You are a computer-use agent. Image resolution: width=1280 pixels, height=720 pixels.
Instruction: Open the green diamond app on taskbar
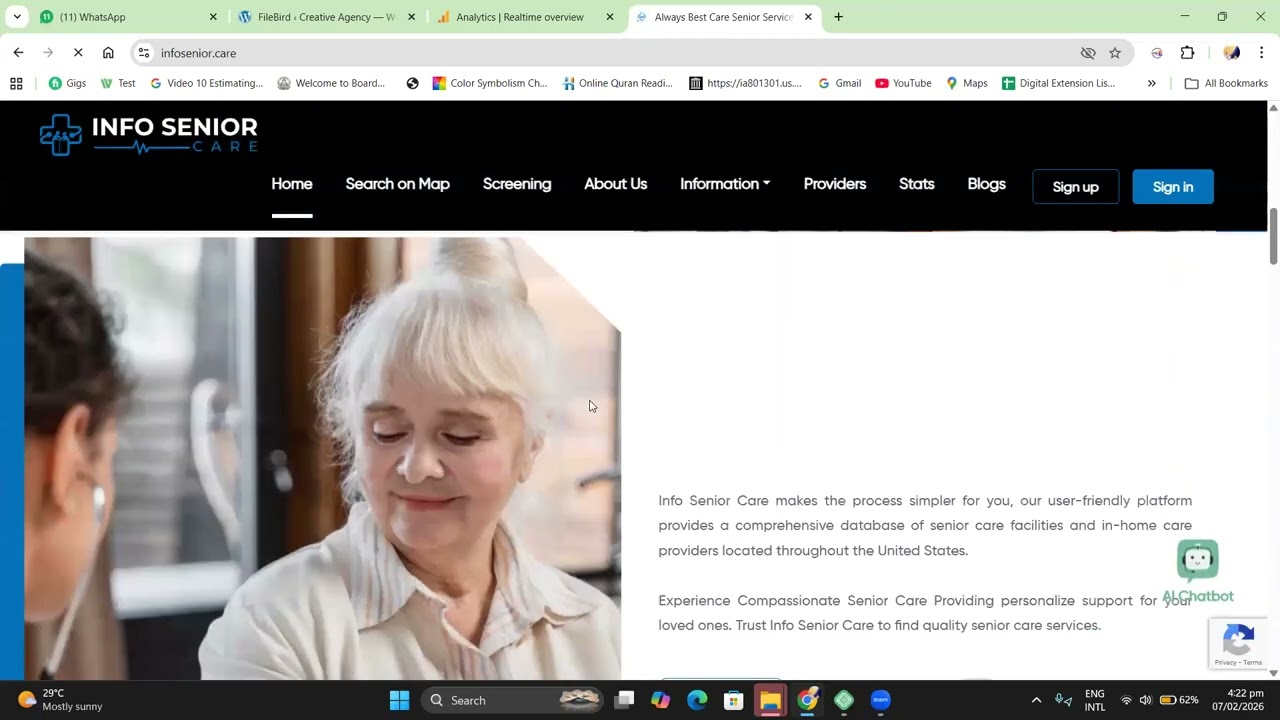pyautogui.click(x=844, y=700)
